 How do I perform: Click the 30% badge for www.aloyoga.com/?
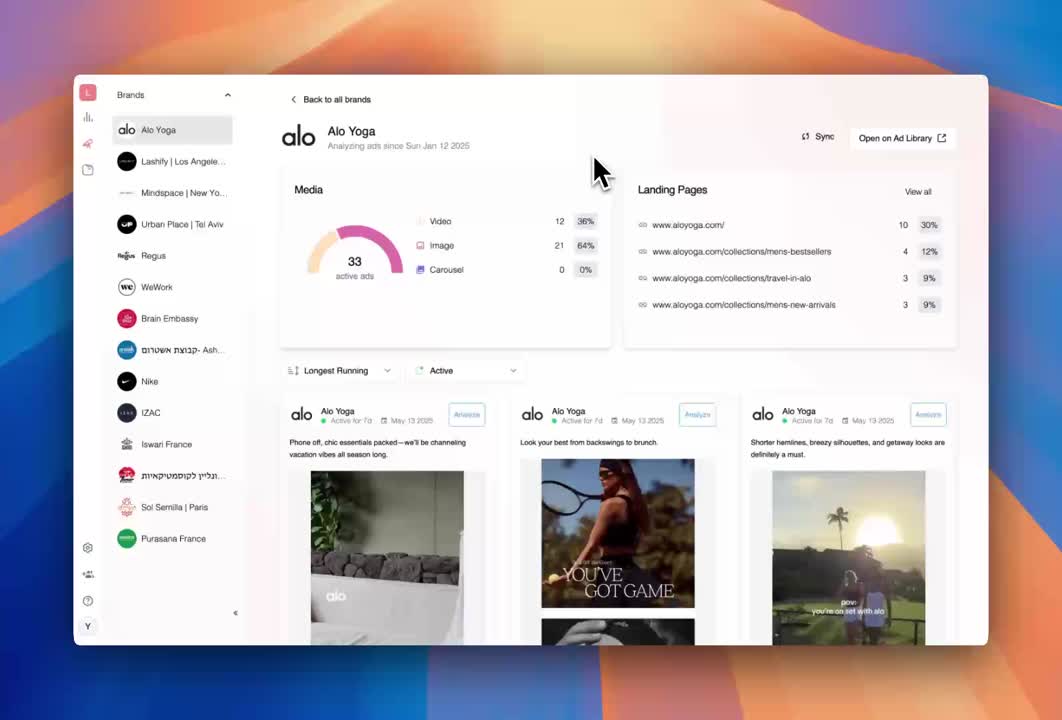929,225
